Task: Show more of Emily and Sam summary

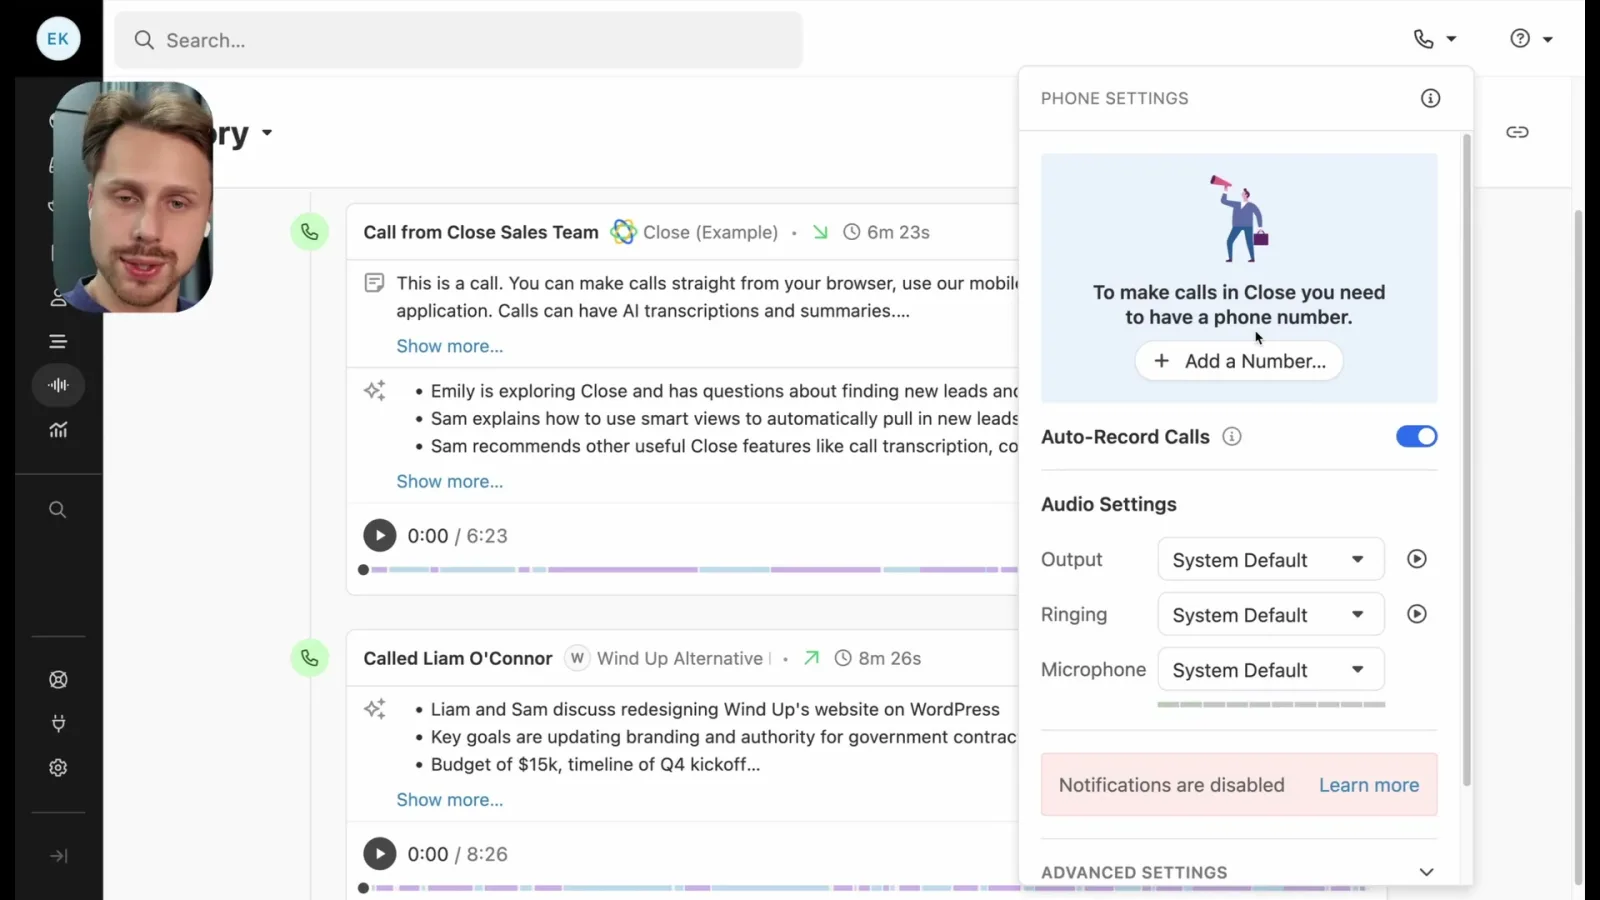Action: click(450, 481)
